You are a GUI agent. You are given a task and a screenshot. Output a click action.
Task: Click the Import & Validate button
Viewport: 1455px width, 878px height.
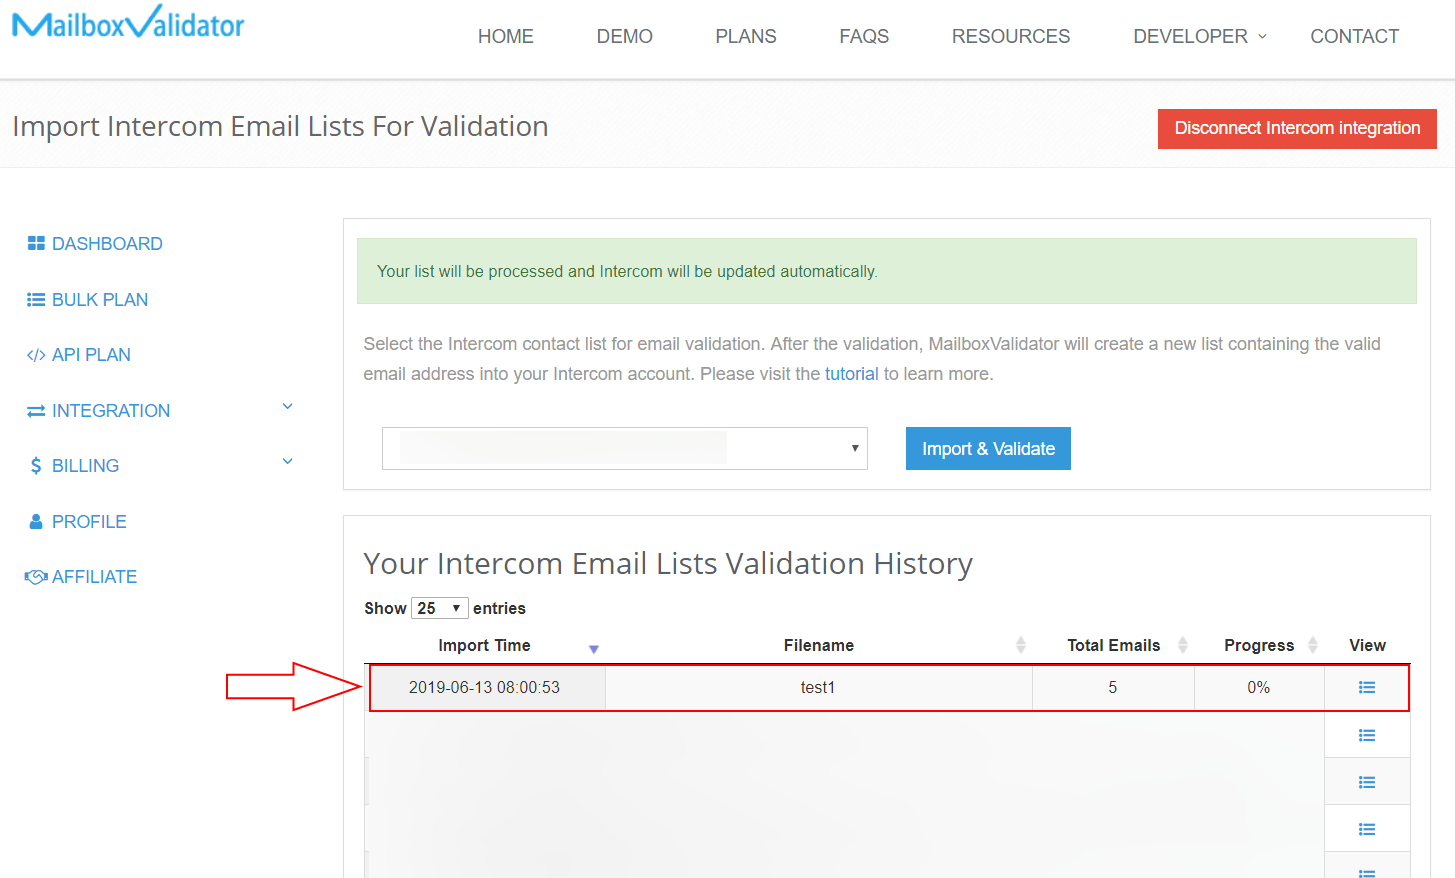[988, 448]
